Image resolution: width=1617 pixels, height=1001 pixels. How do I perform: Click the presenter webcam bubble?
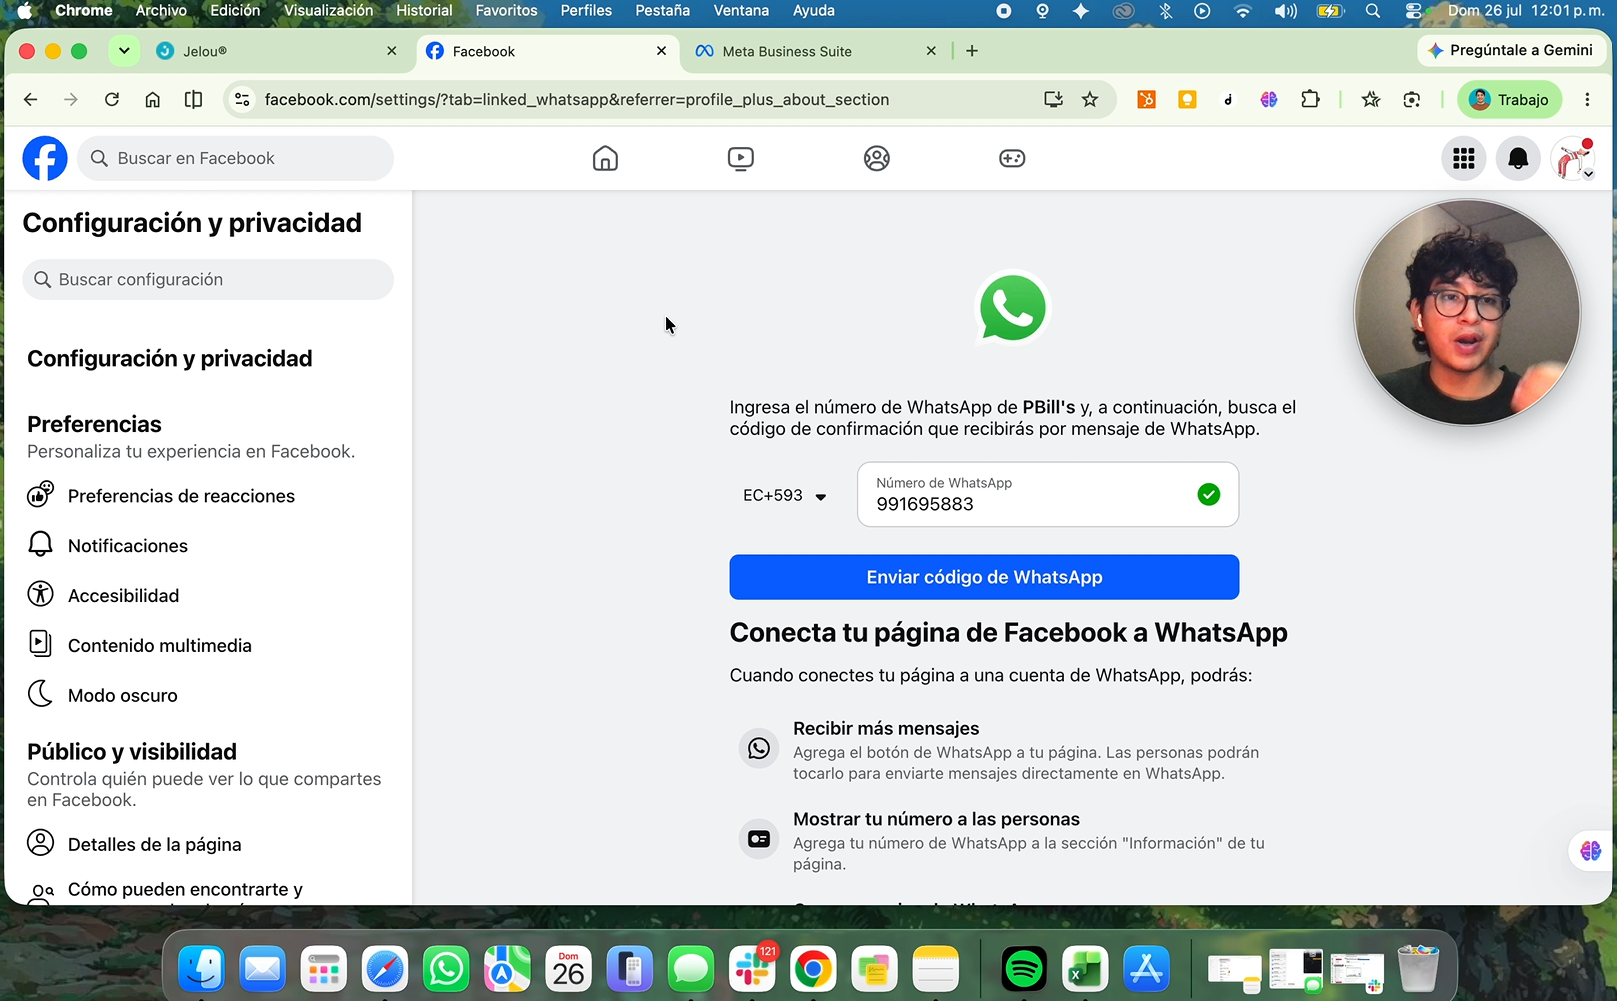tap(1467, 312)
